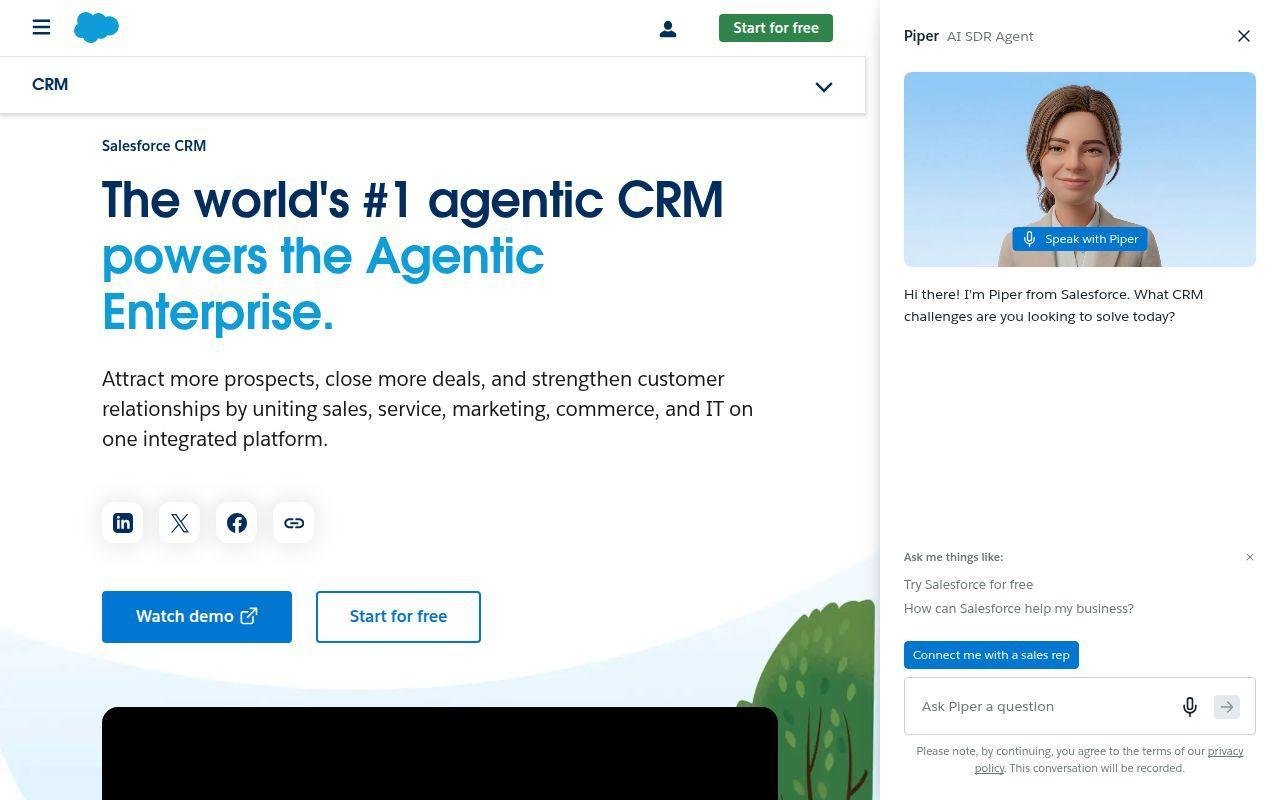Select 'Try Salesforce for free' suggestion
The height and width of the screenshot is (800, 1280).
coord(968,584)
